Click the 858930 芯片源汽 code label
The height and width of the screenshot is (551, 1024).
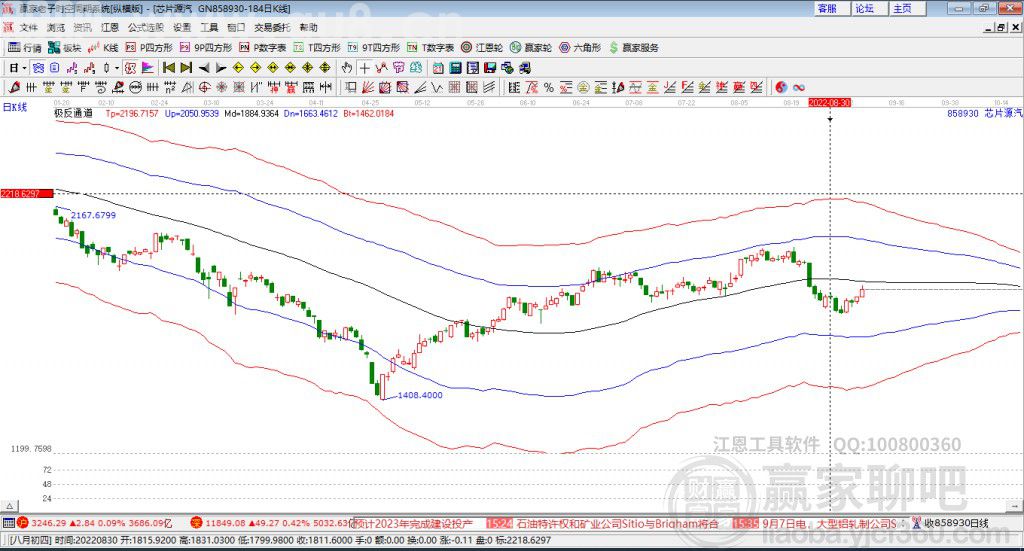pyautogui.click(x=985, y=113)
